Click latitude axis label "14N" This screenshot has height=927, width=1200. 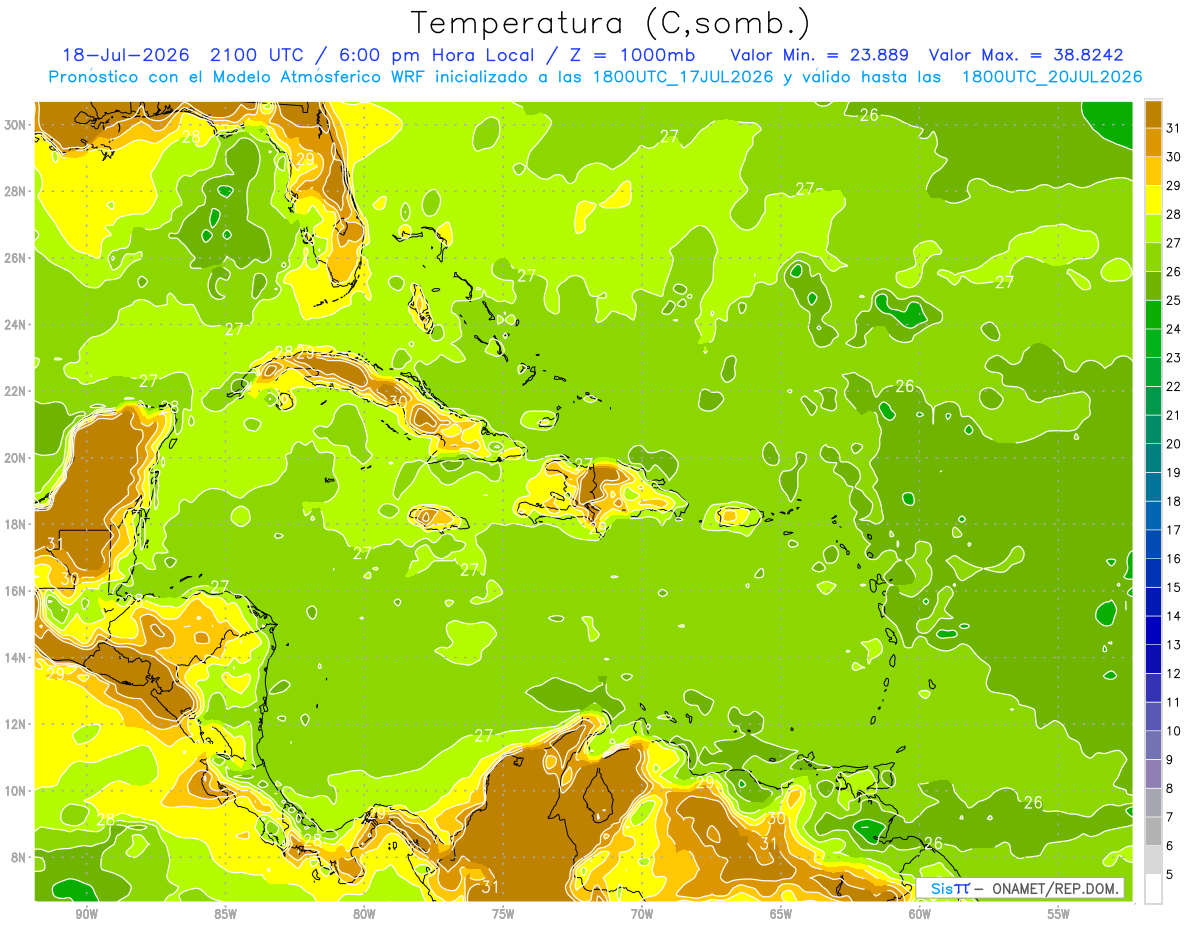pyautogui.click(x=14, y=658)
